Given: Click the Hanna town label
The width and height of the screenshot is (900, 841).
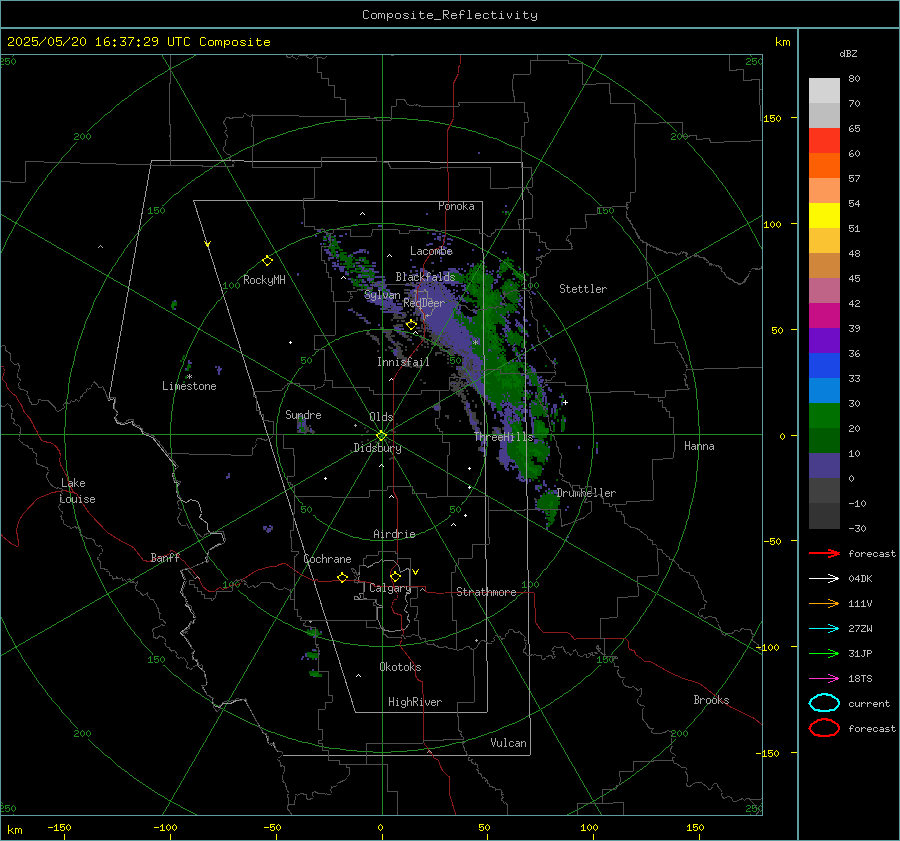Looking at the screenshot, I should tap(699, 446).
